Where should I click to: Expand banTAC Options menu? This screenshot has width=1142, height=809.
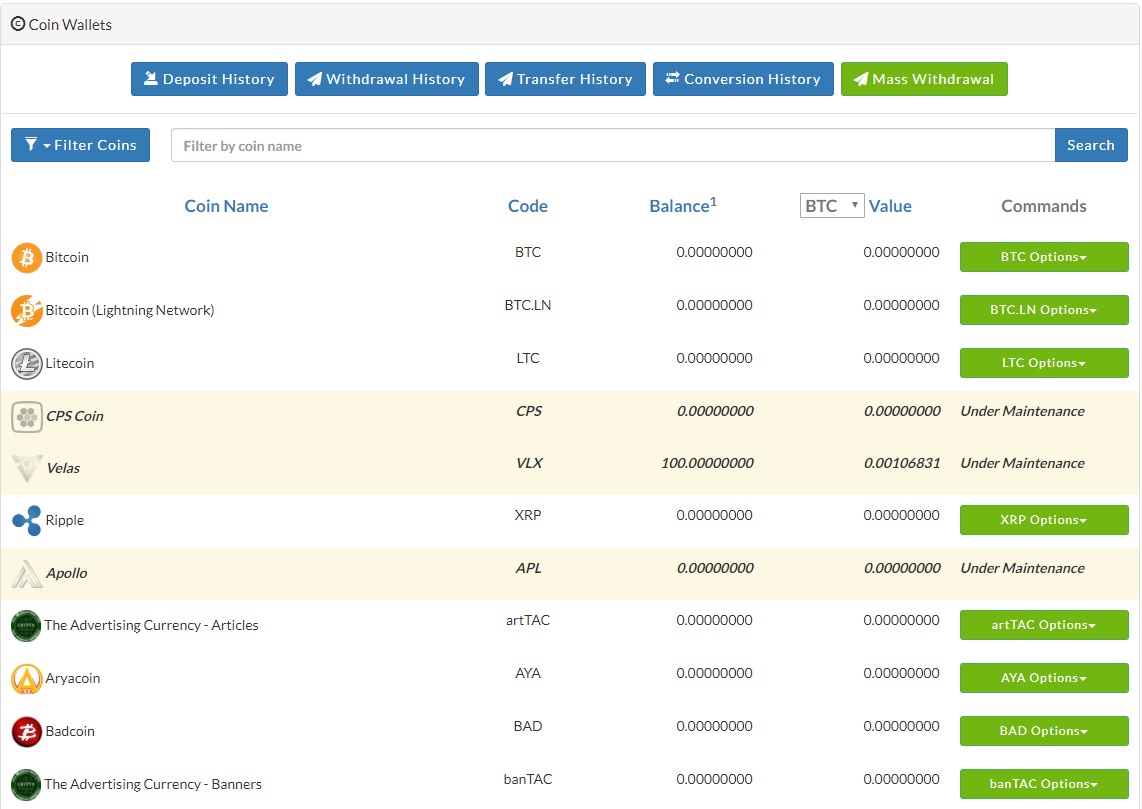[1044, 784]
